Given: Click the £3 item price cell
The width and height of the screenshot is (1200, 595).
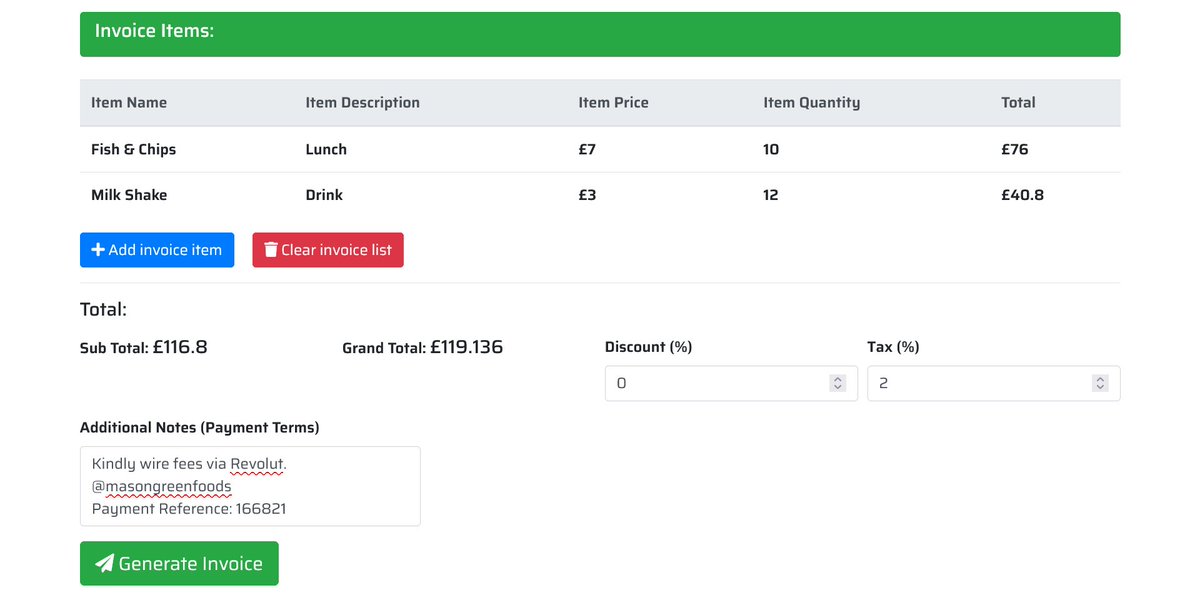Looking at the screenshot, I should click(x=587, y=195).
